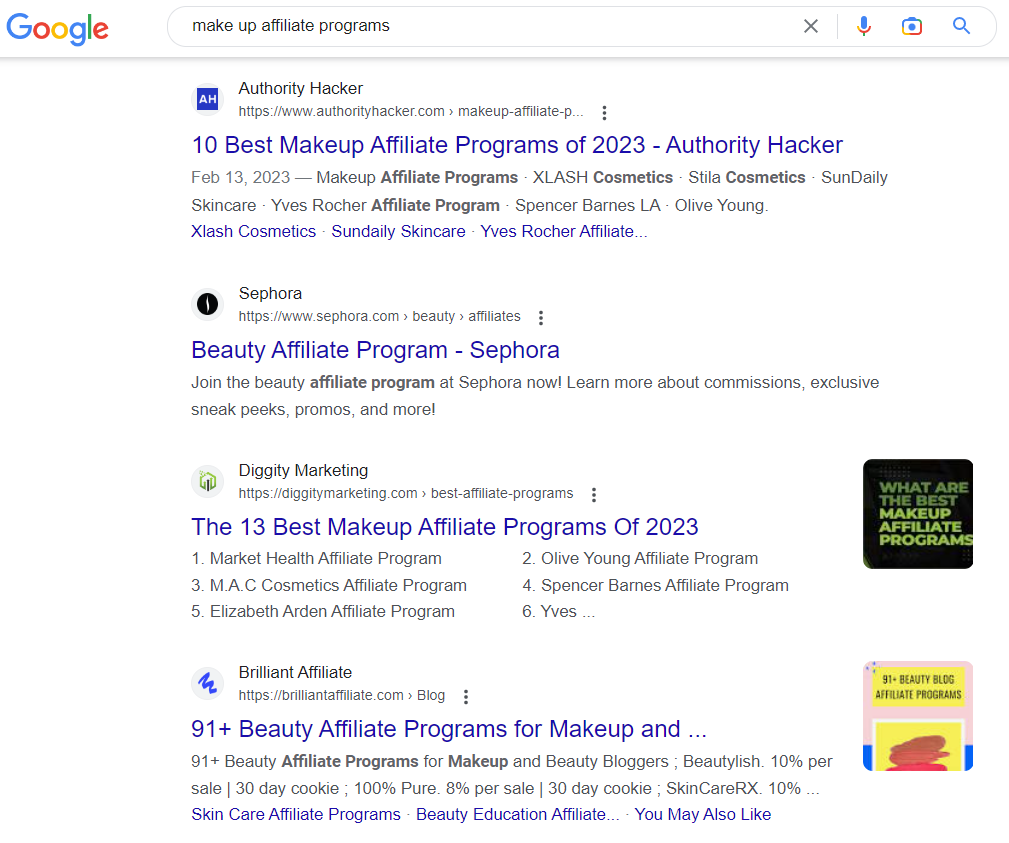
Task: Open '91+ Beauty Affiliate Programs for Makeup' result
Action: click(x=449, y=728)
